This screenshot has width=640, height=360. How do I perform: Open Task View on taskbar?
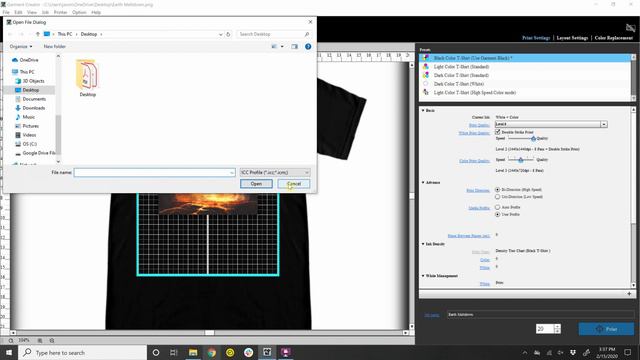point(174,352)
